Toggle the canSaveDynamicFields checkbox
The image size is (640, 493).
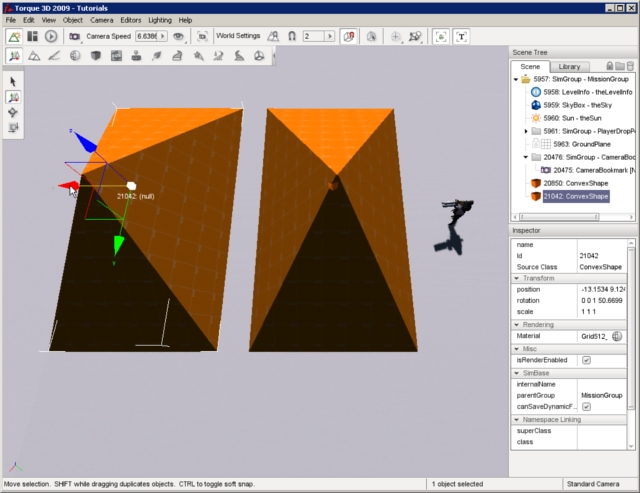[x=586, y=407]
